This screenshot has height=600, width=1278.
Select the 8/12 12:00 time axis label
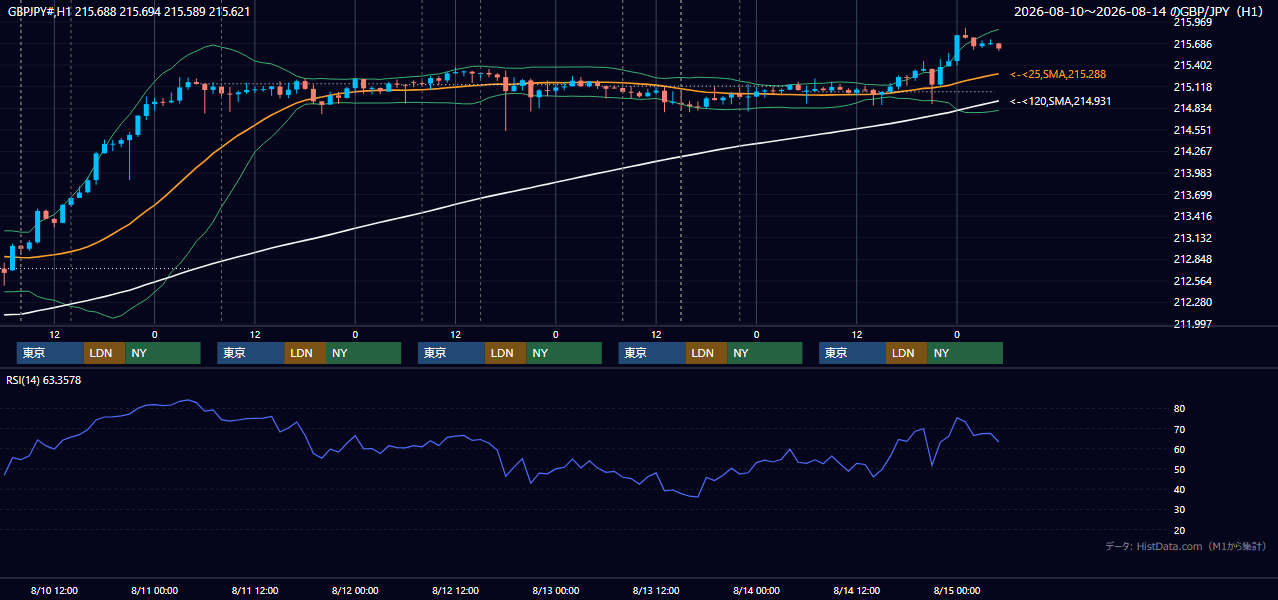[x=455, y=590]
